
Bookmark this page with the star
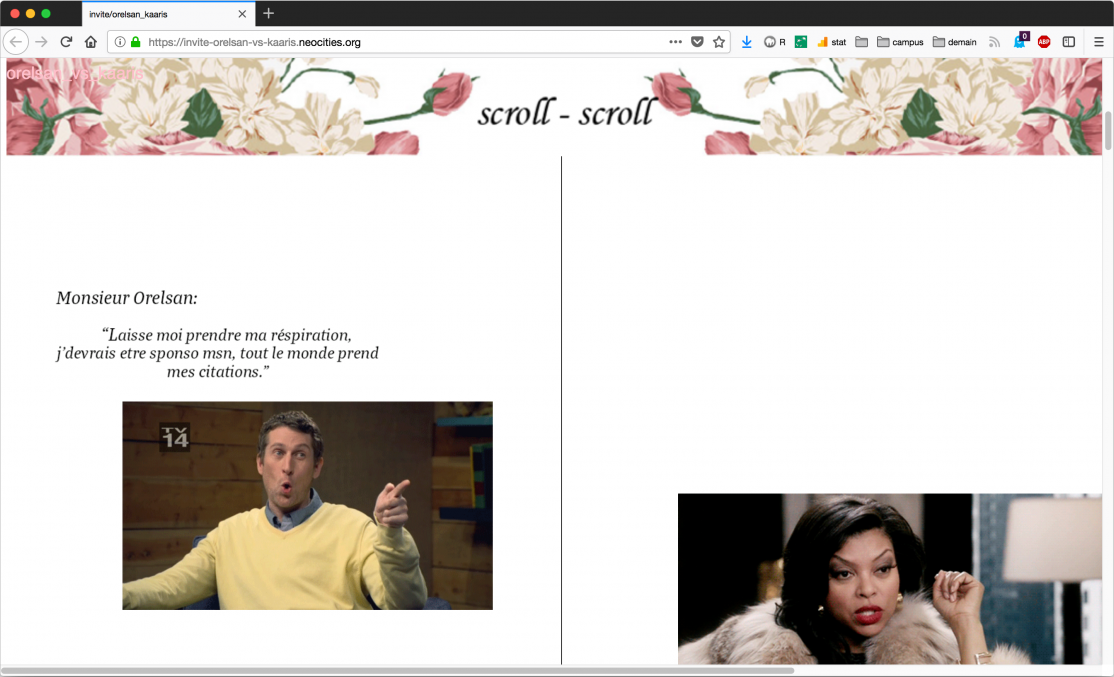(718, 42)
